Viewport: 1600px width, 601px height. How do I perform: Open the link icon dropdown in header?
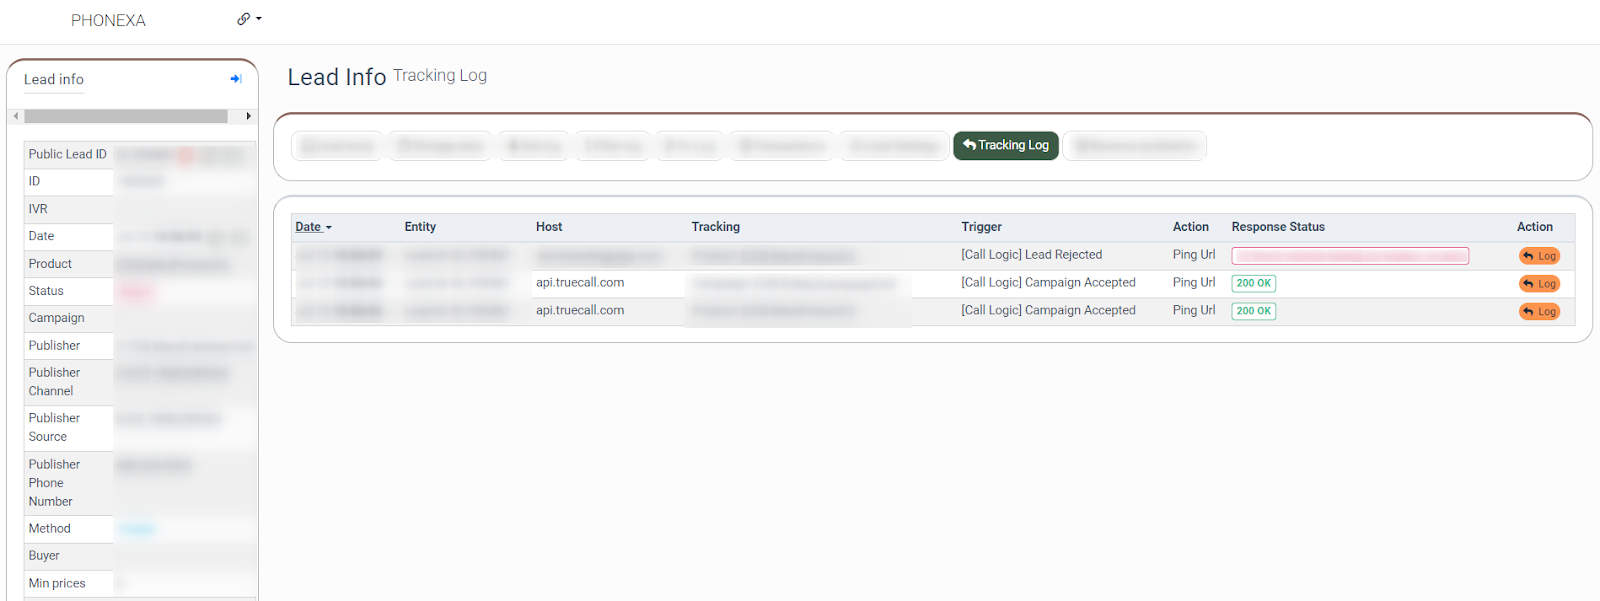[x=249, y=19]
